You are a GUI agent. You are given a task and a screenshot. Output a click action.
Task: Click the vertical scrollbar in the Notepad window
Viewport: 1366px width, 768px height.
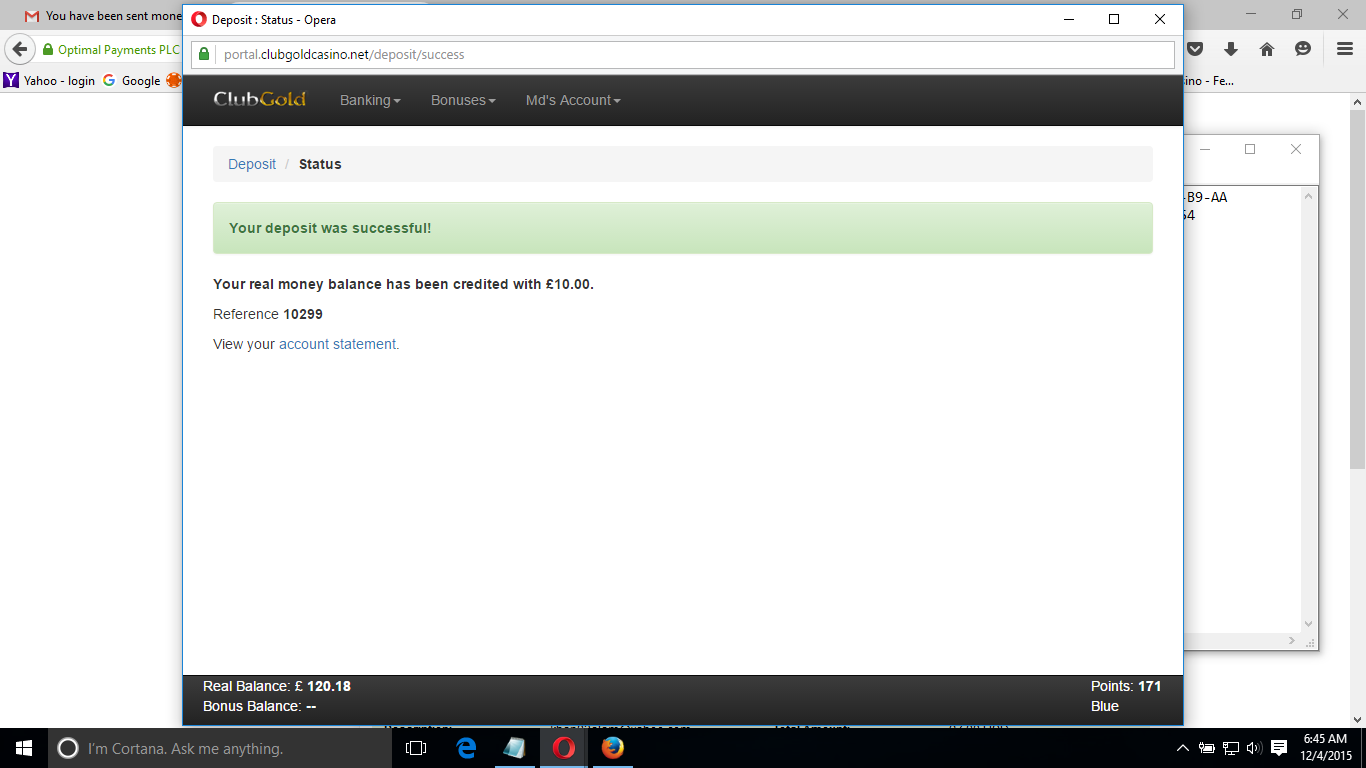click(x=1309, y=409)
